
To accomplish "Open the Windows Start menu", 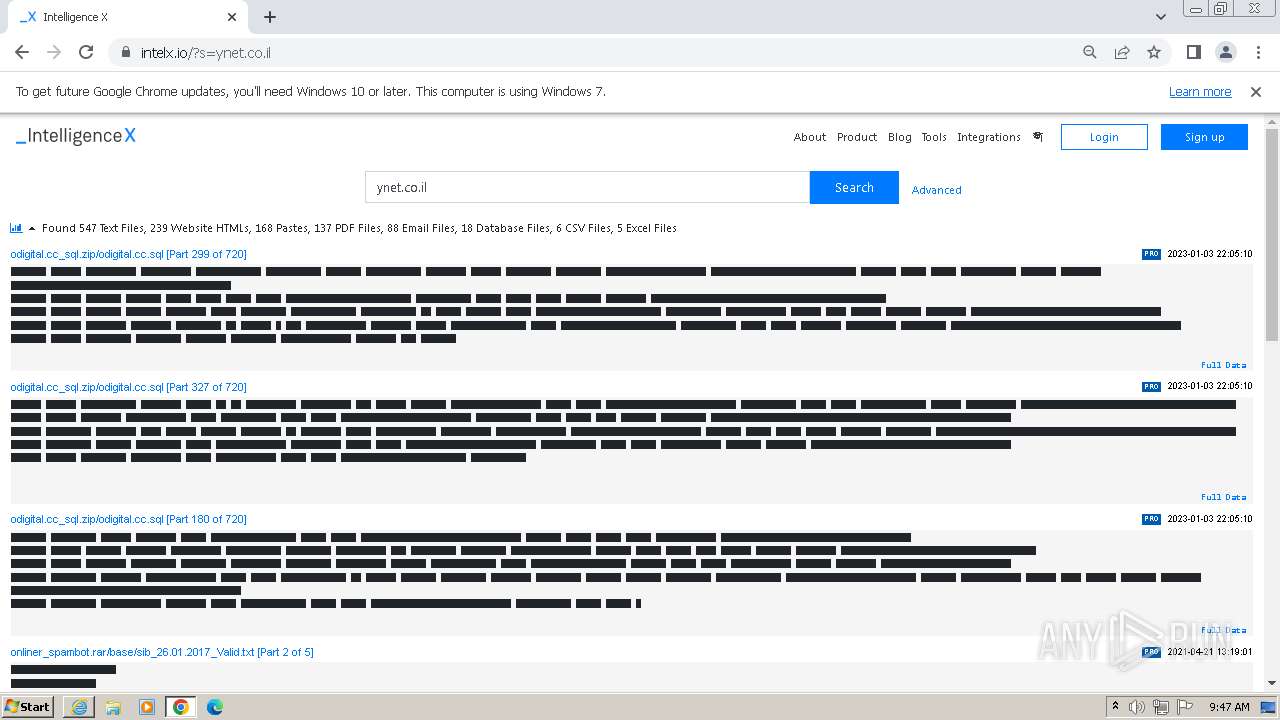I will pyautogui.click(x=28, y=706).
